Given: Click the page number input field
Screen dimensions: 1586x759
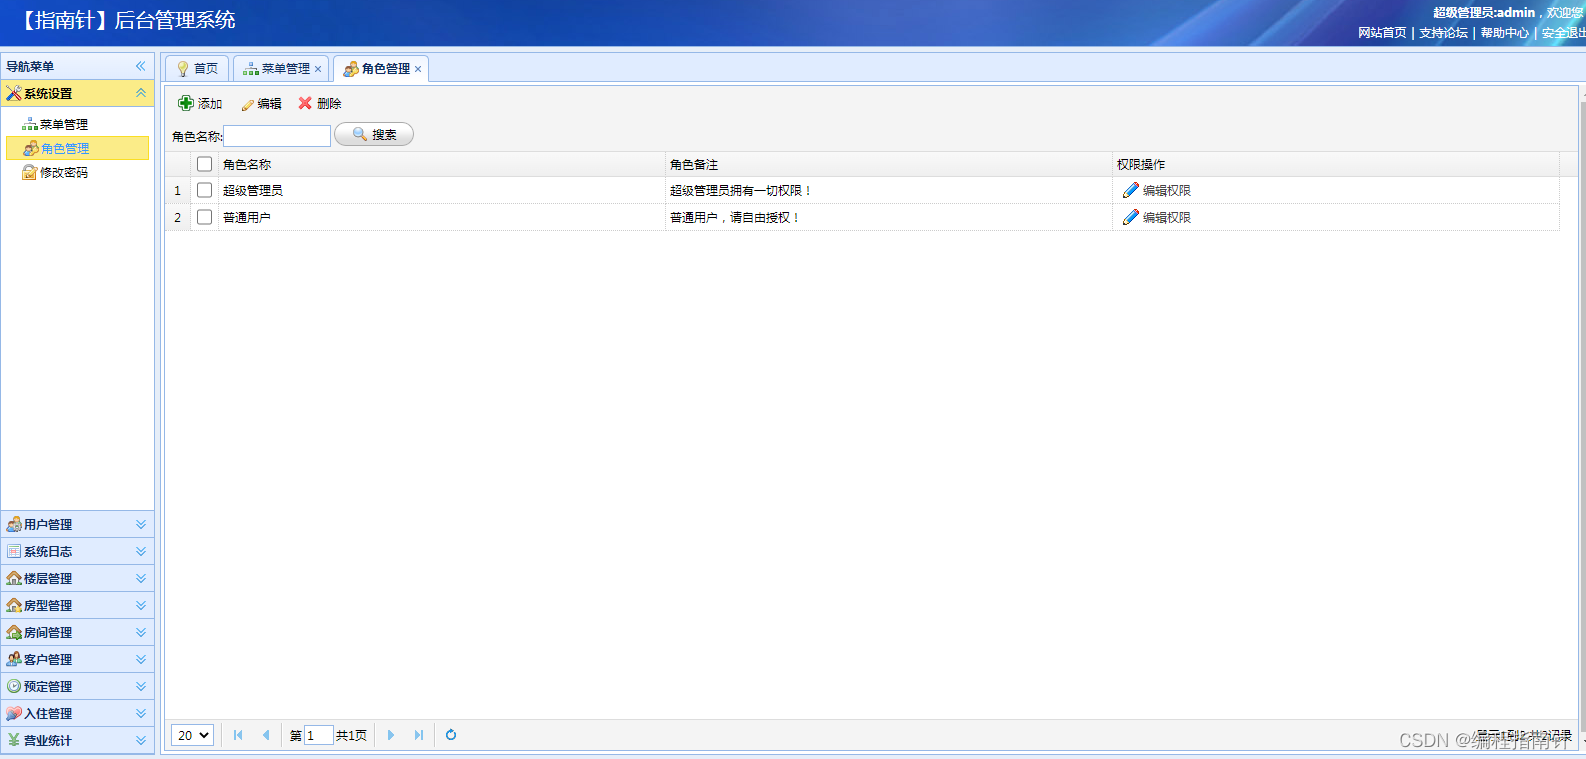Looking at the screenshot, I should point(318,735).
